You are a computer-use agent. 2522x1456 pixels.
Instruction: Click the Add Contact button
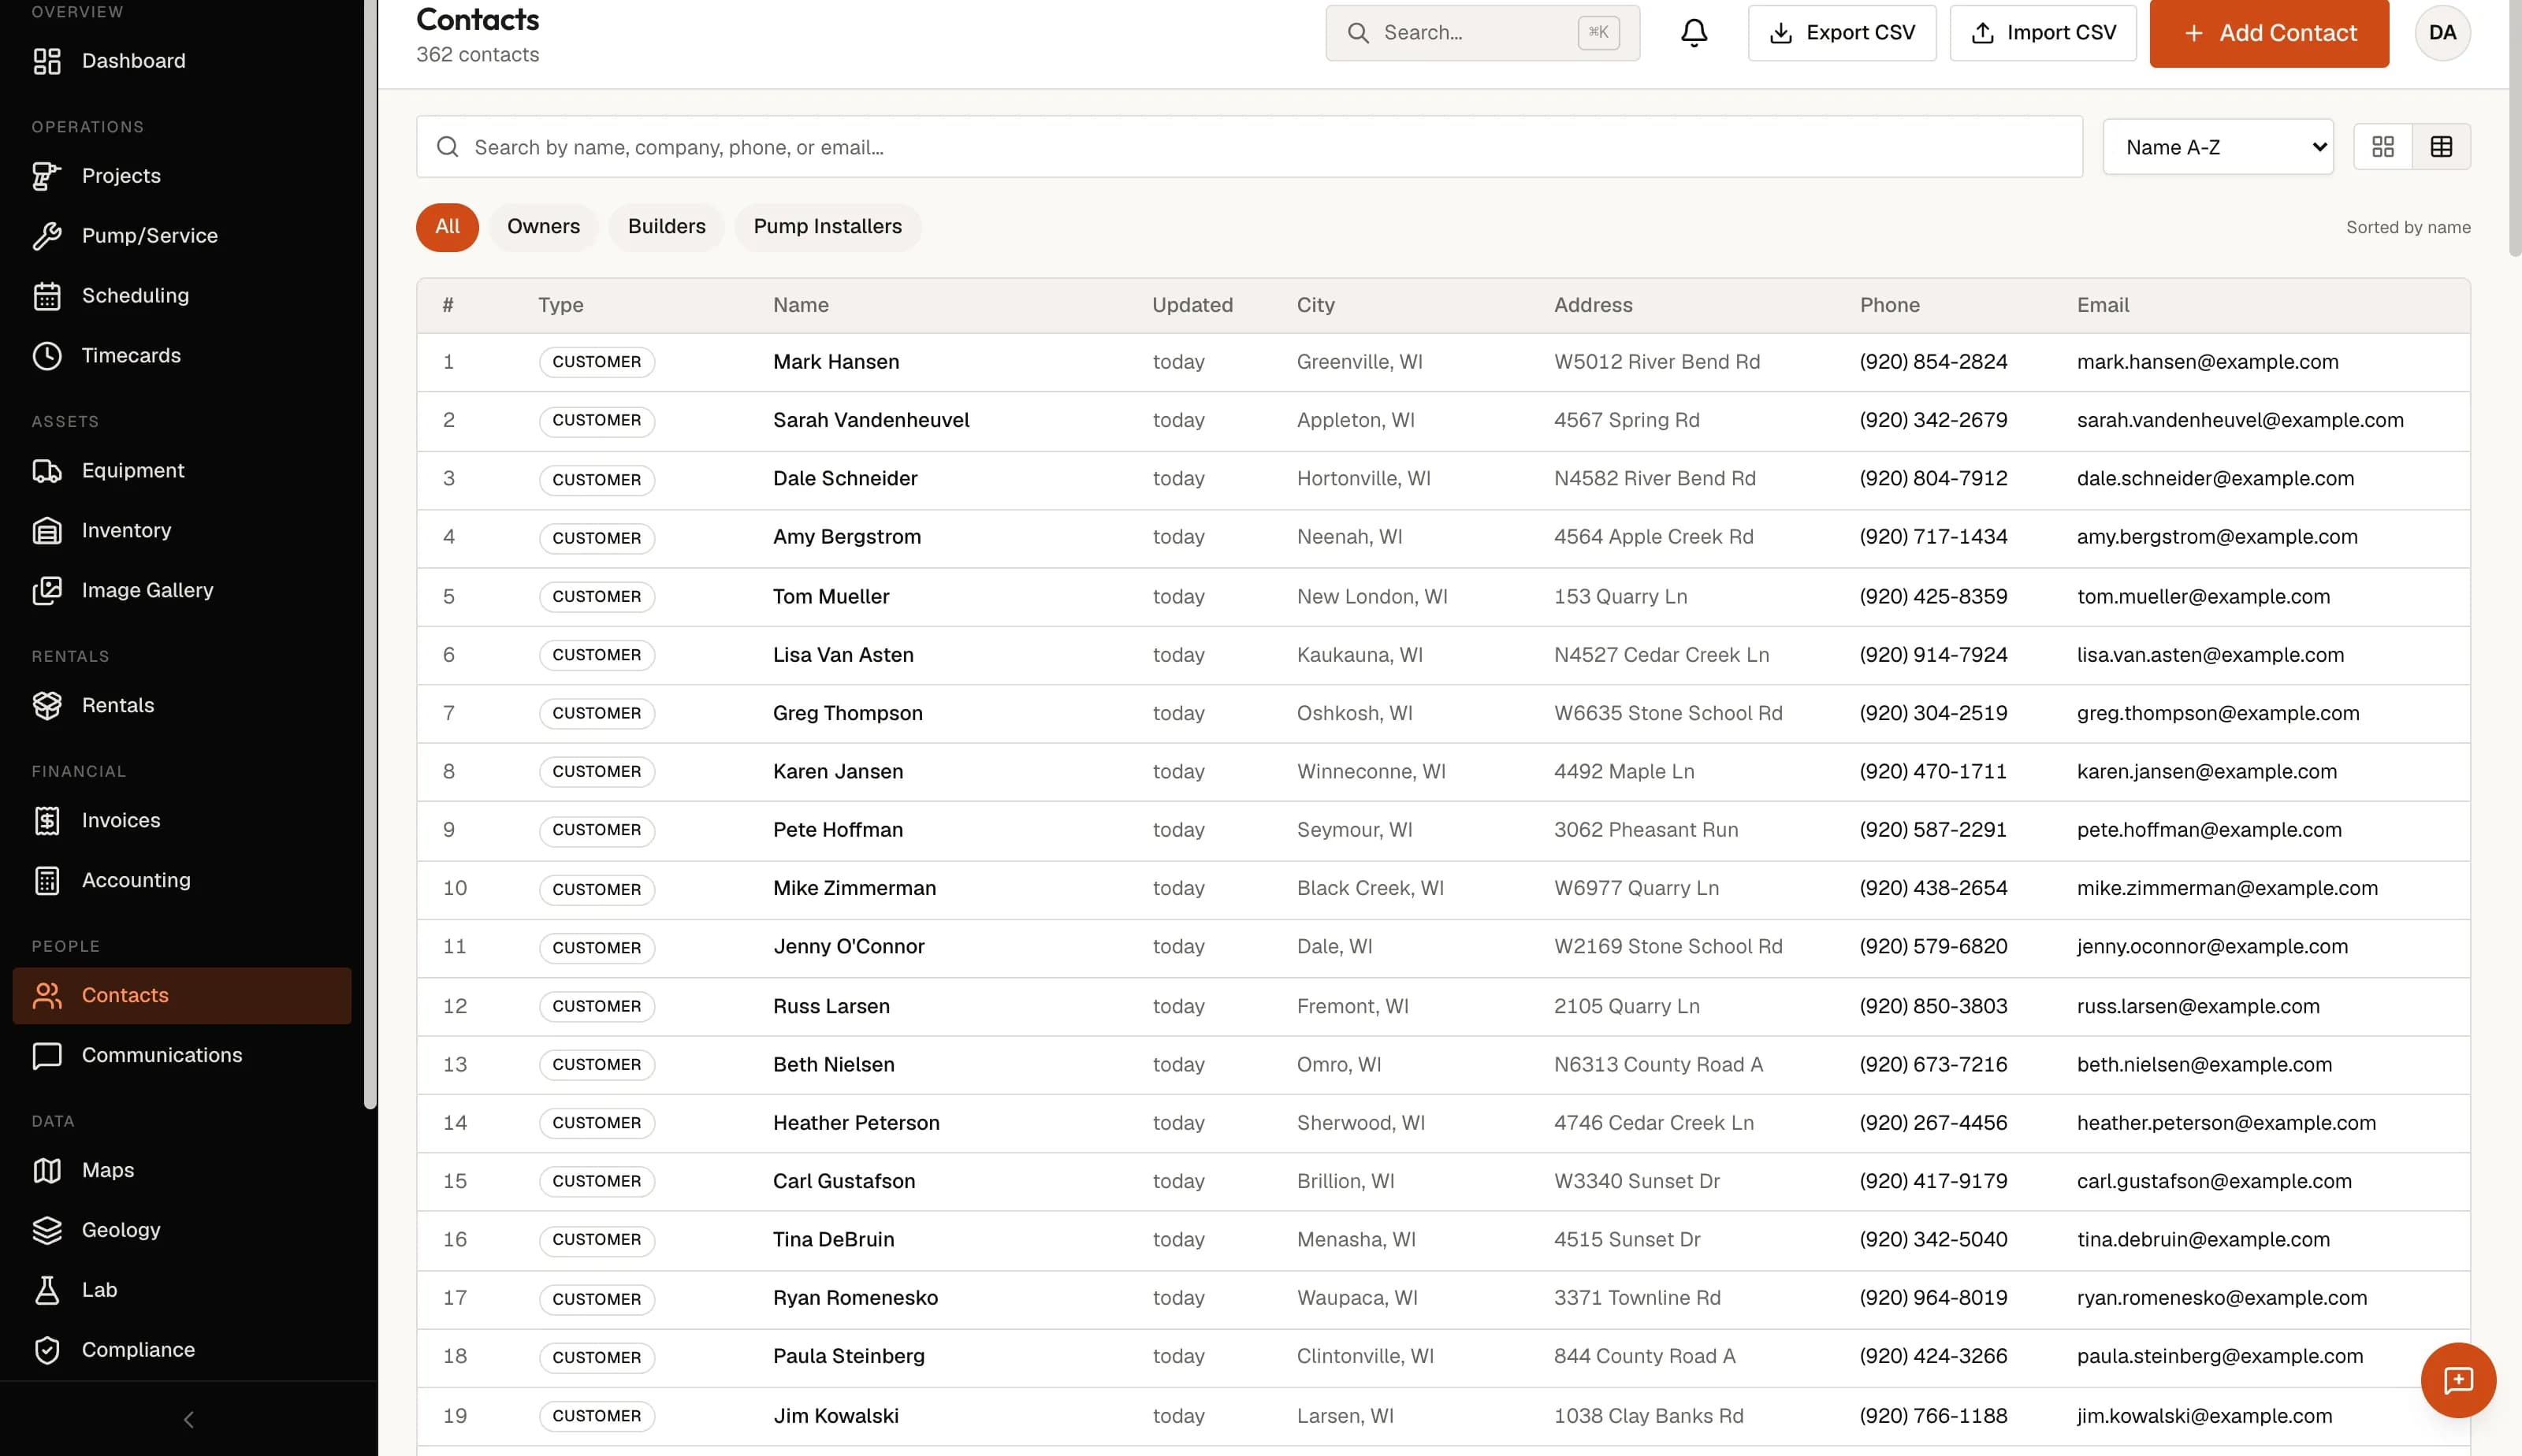[x=2269, y=33]
